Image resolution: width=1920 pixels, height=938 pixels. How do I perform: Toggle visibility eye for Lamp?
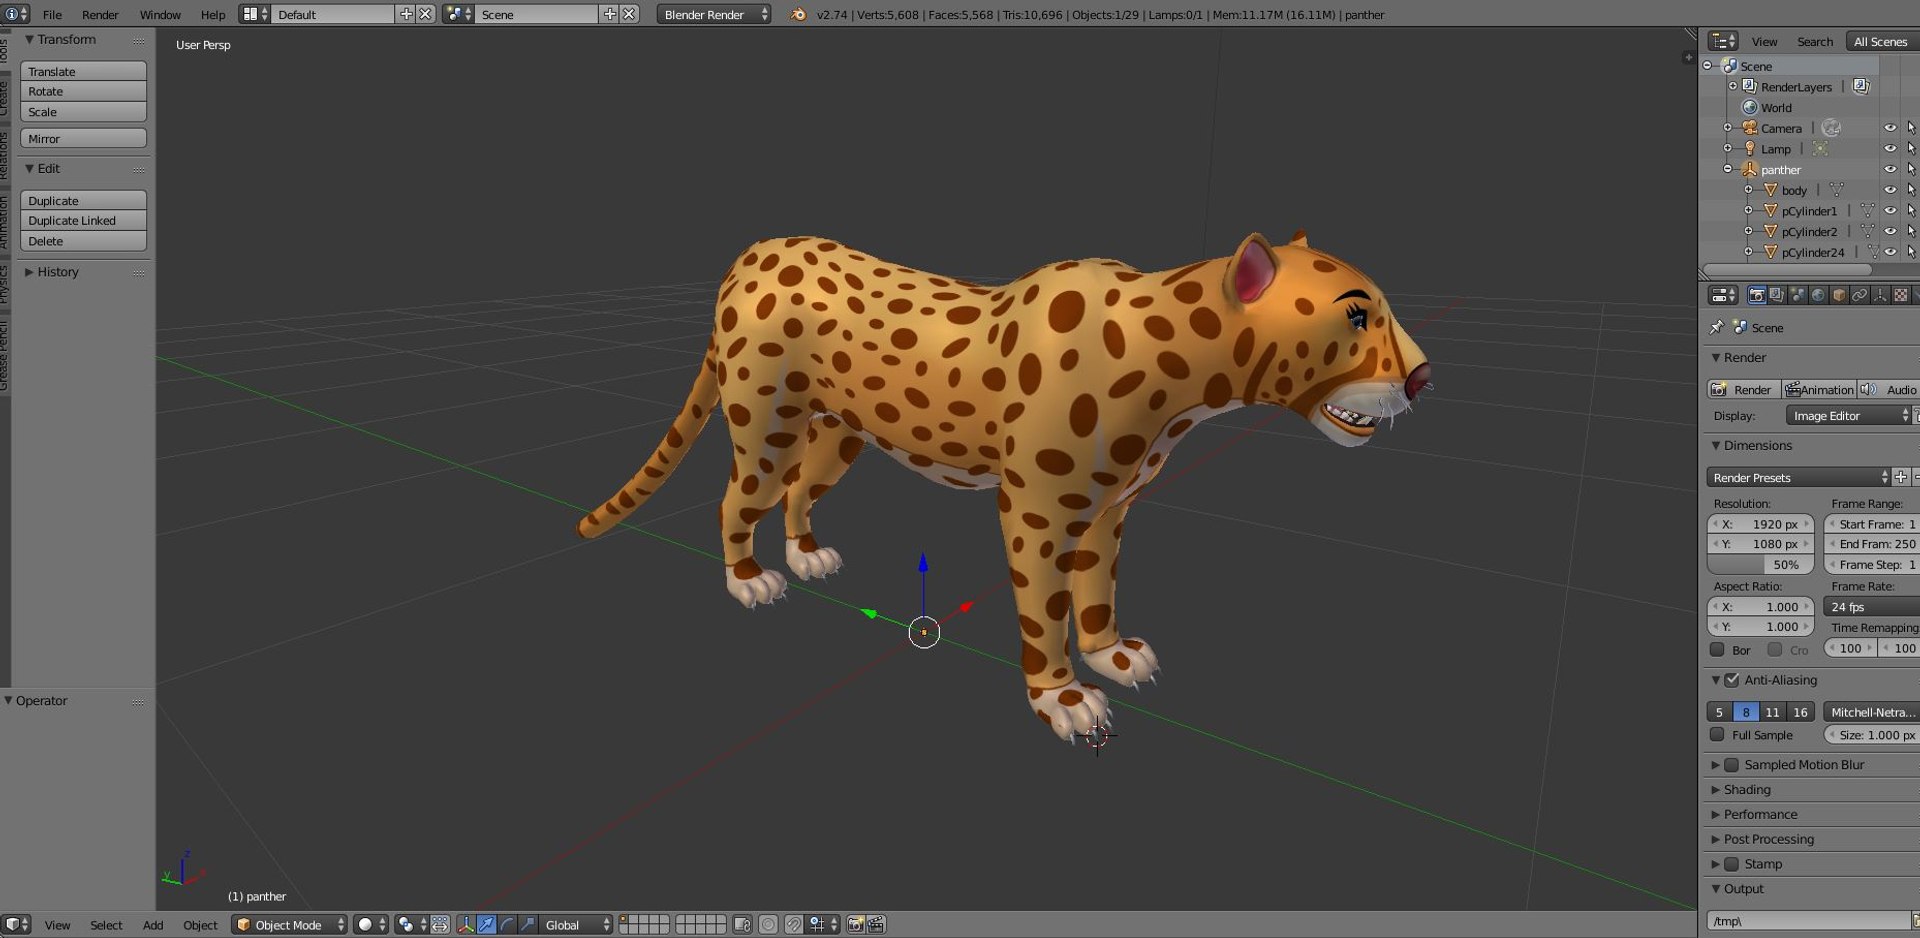(1890, 149)
